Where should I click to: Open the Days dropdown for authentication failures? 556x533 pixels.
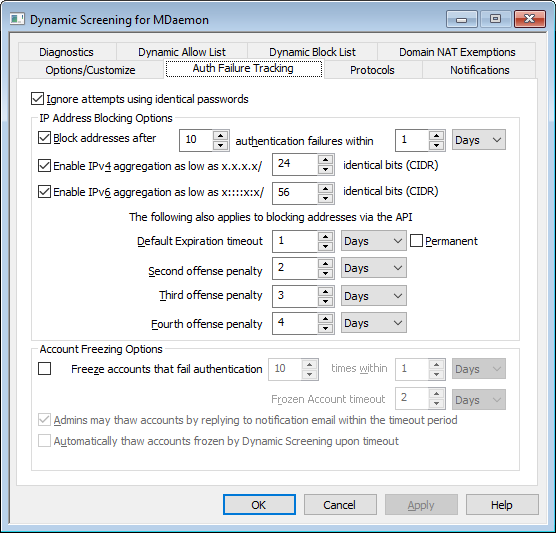[479, 140]
